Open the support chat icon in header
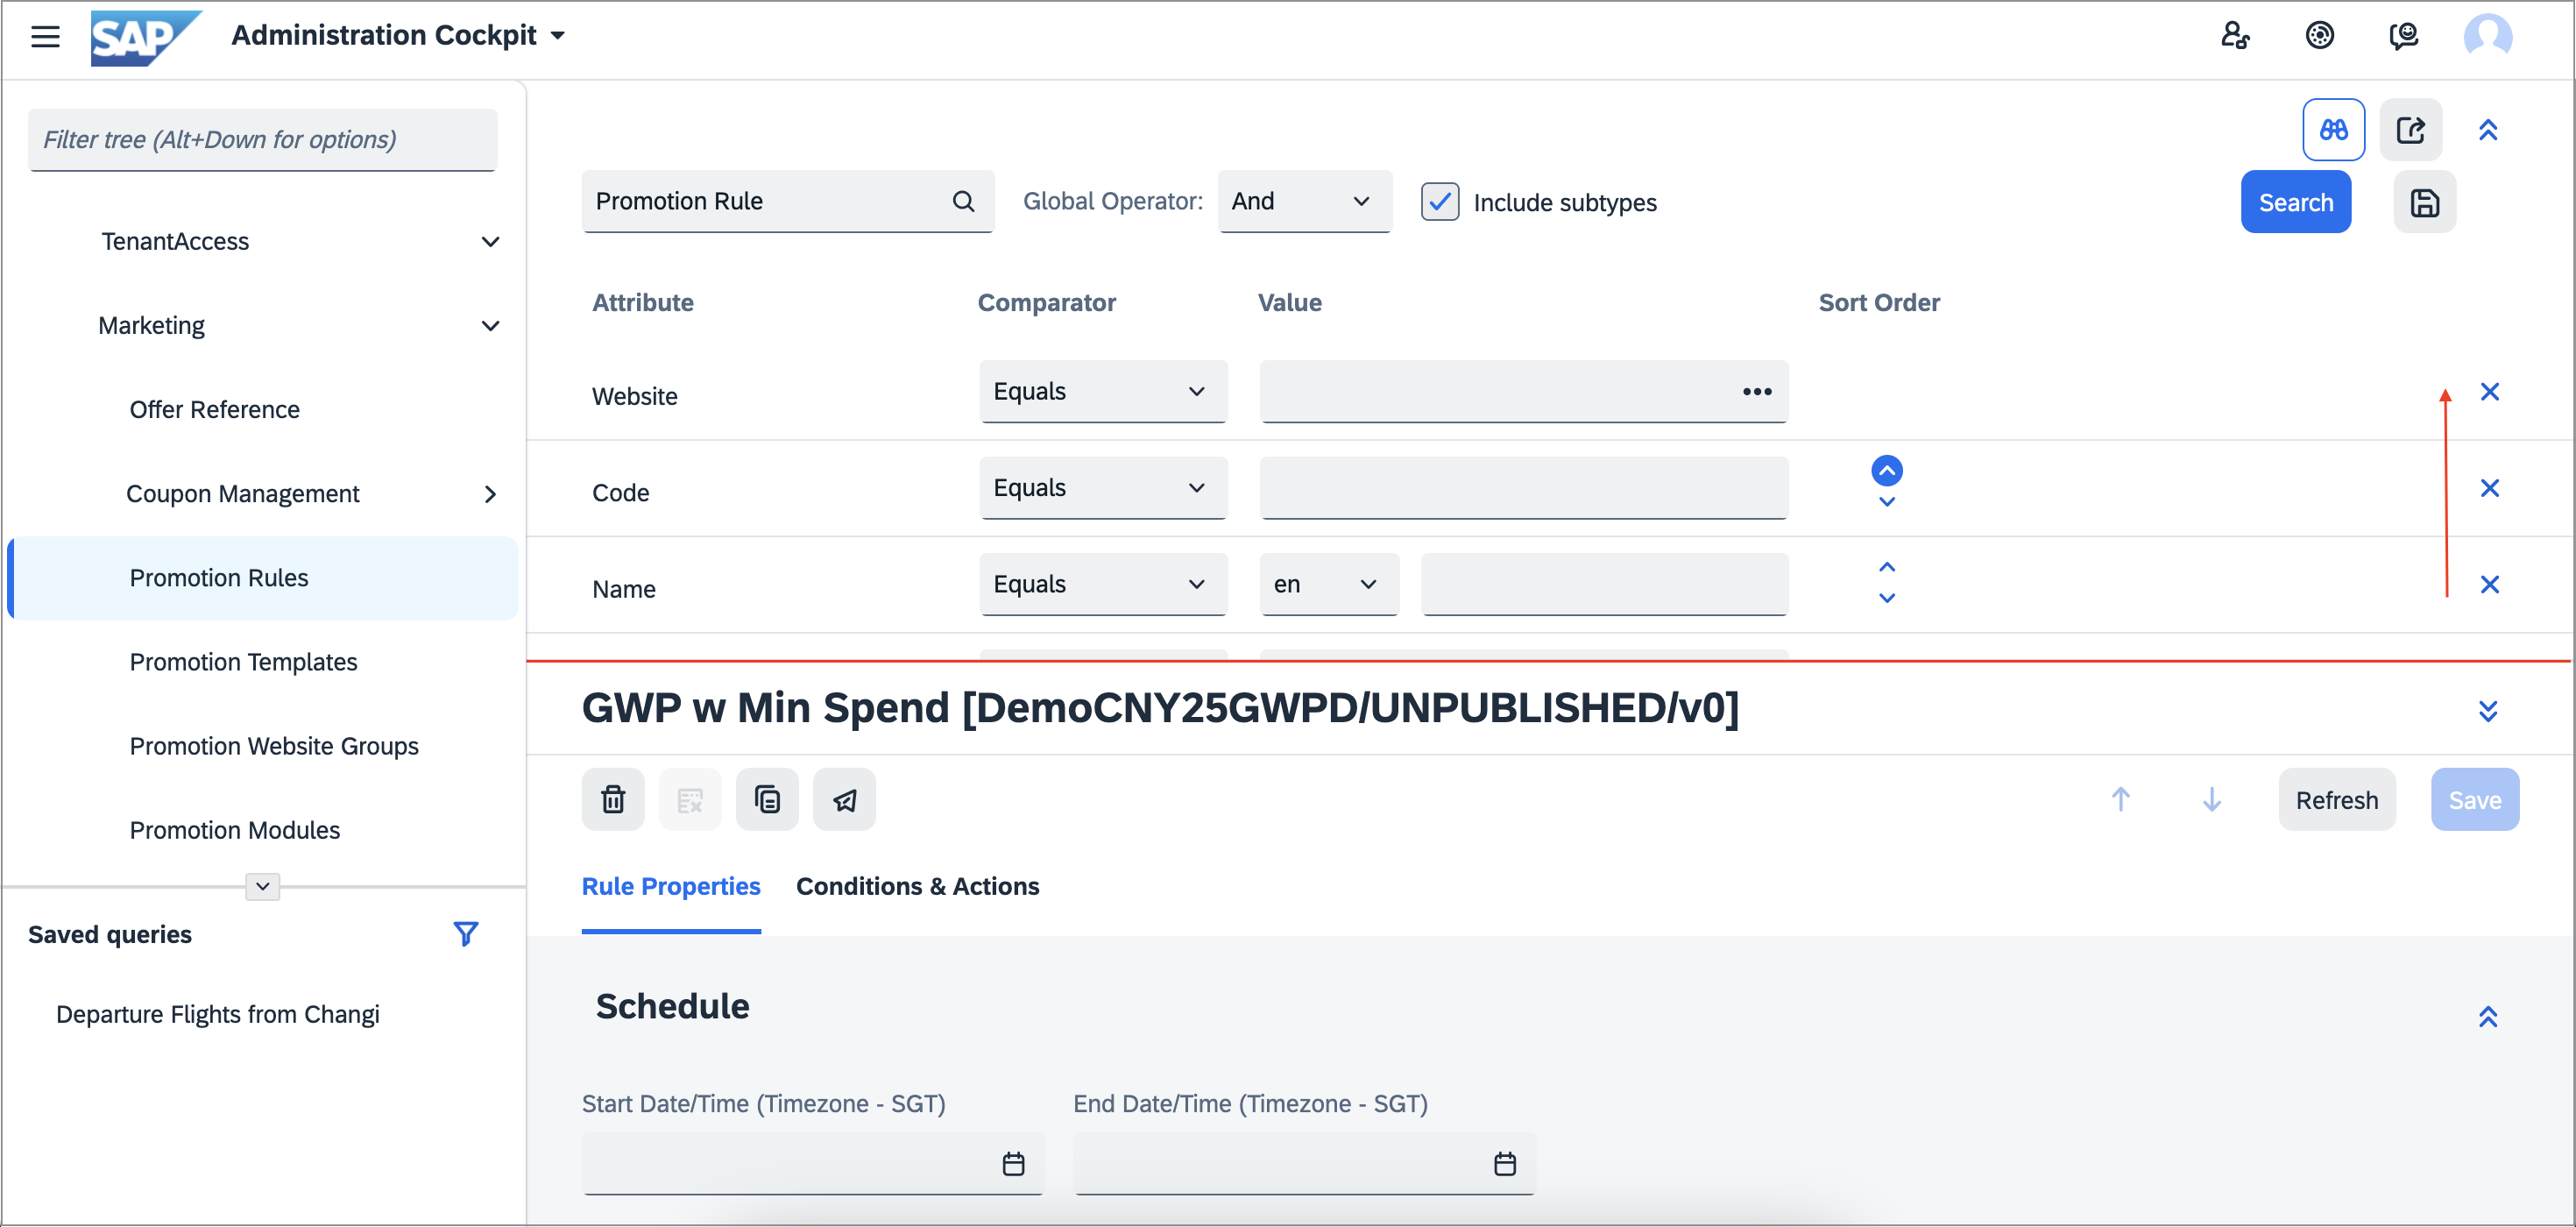The width and height of the screenshot is (2576, 1227). coord(2403,36)
